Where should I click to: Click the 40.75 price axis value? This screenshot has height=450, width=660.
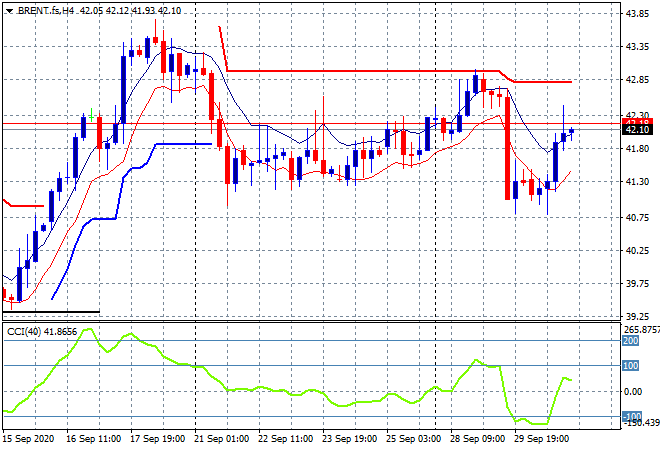tap(637, 217)
